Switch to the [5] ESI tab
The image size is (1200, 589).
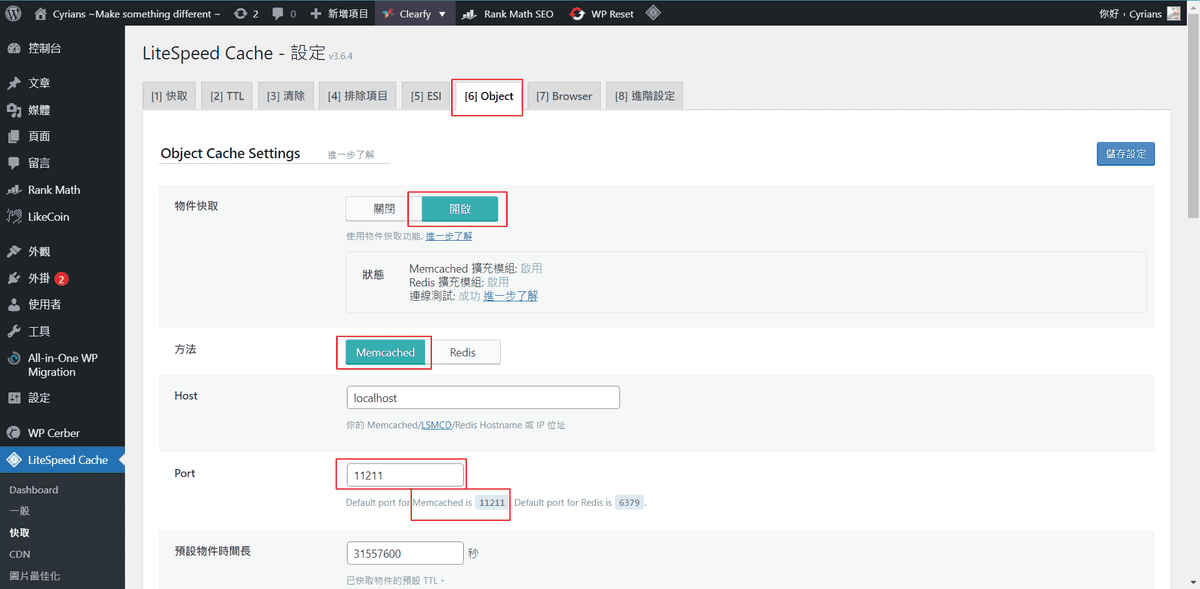[x=425, y=96]
